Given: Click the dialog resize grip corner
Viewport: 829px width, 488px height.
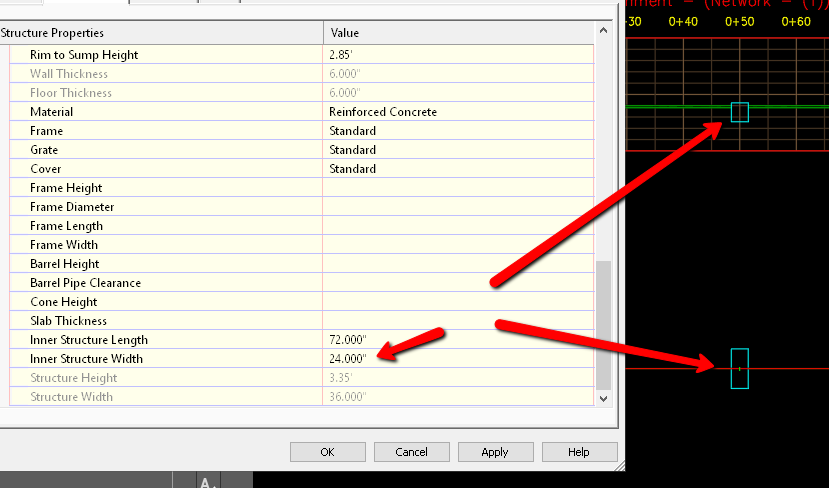Looking at the screenshot, I should pyautogui.click(x=620, y=466).
